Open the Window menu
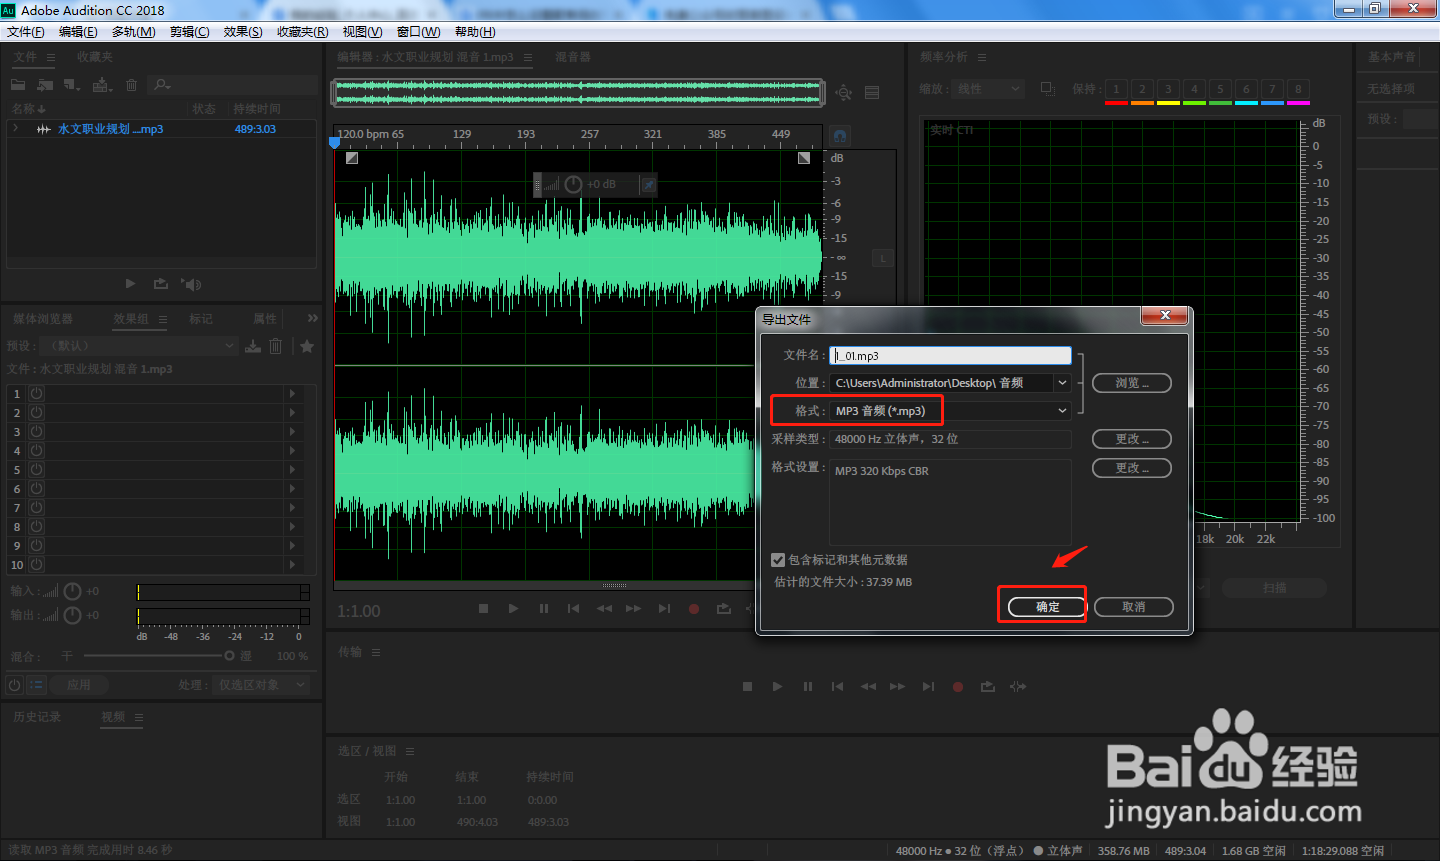1440x861 pixels. (418, 32)
